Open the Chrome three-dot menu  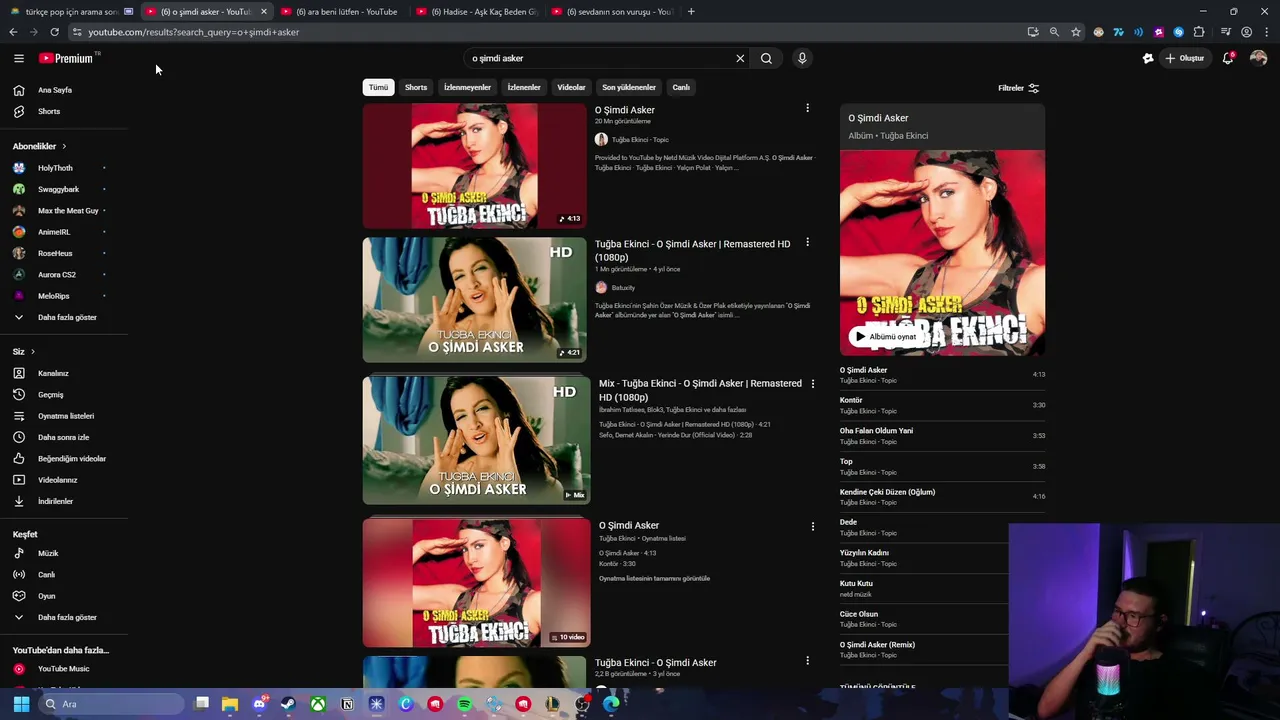pyautogui.click(x=1267, y=32)
